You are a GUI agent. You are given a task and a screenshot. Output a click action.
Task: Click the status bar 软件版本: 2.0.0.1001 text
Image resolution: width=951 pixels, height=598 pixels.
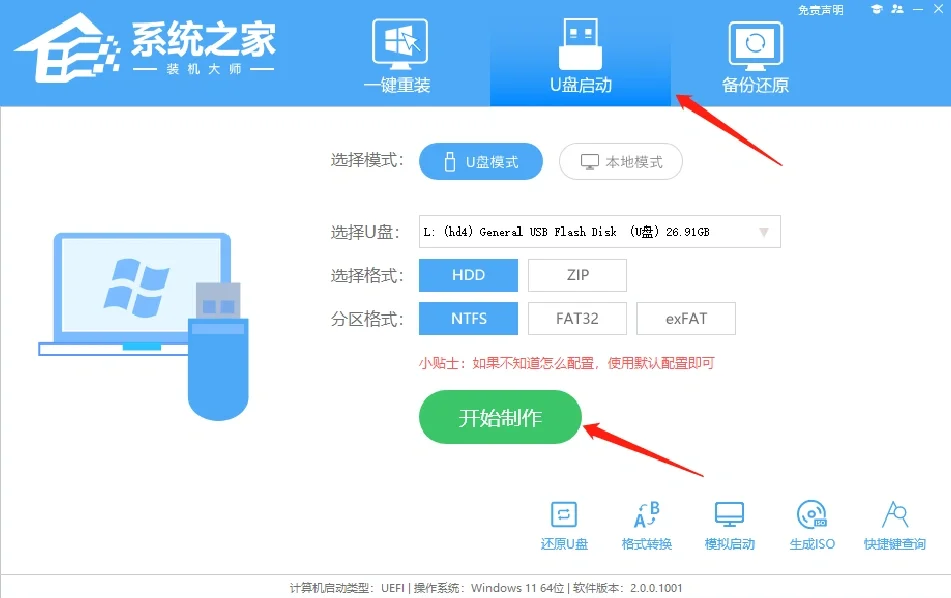click(x=627, y=588)
